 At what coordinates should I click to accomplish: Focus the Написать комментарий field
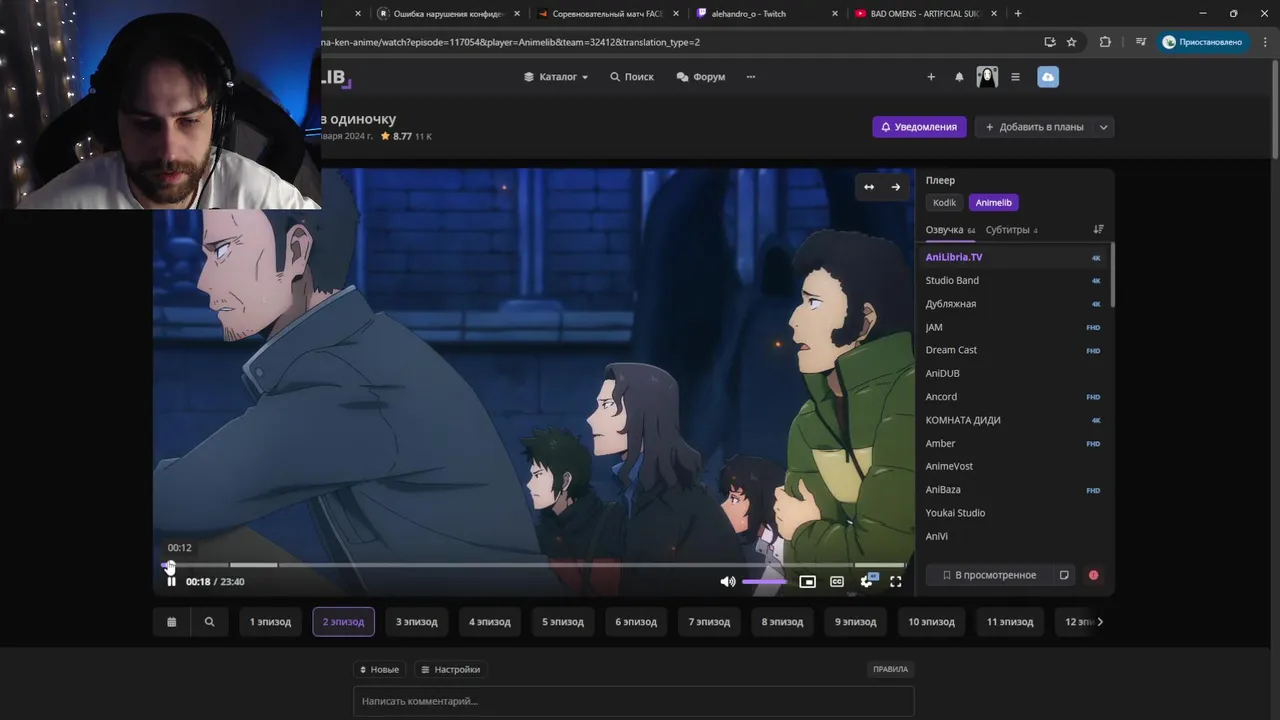point(634,701)
